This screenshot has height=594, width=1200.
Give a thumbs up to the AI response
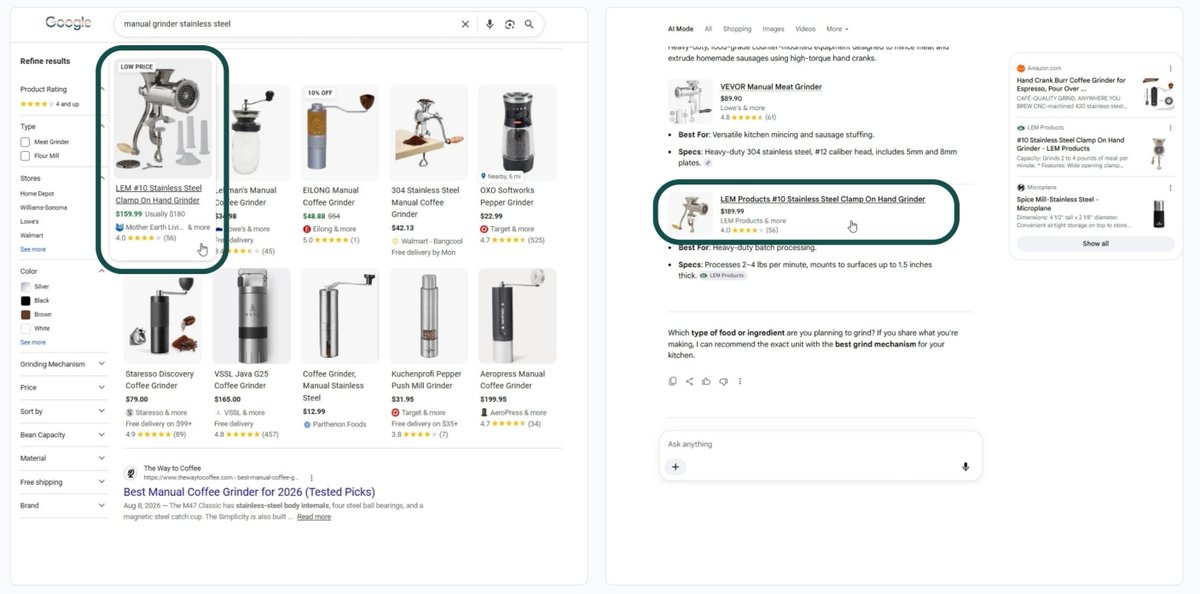[706, 381]
